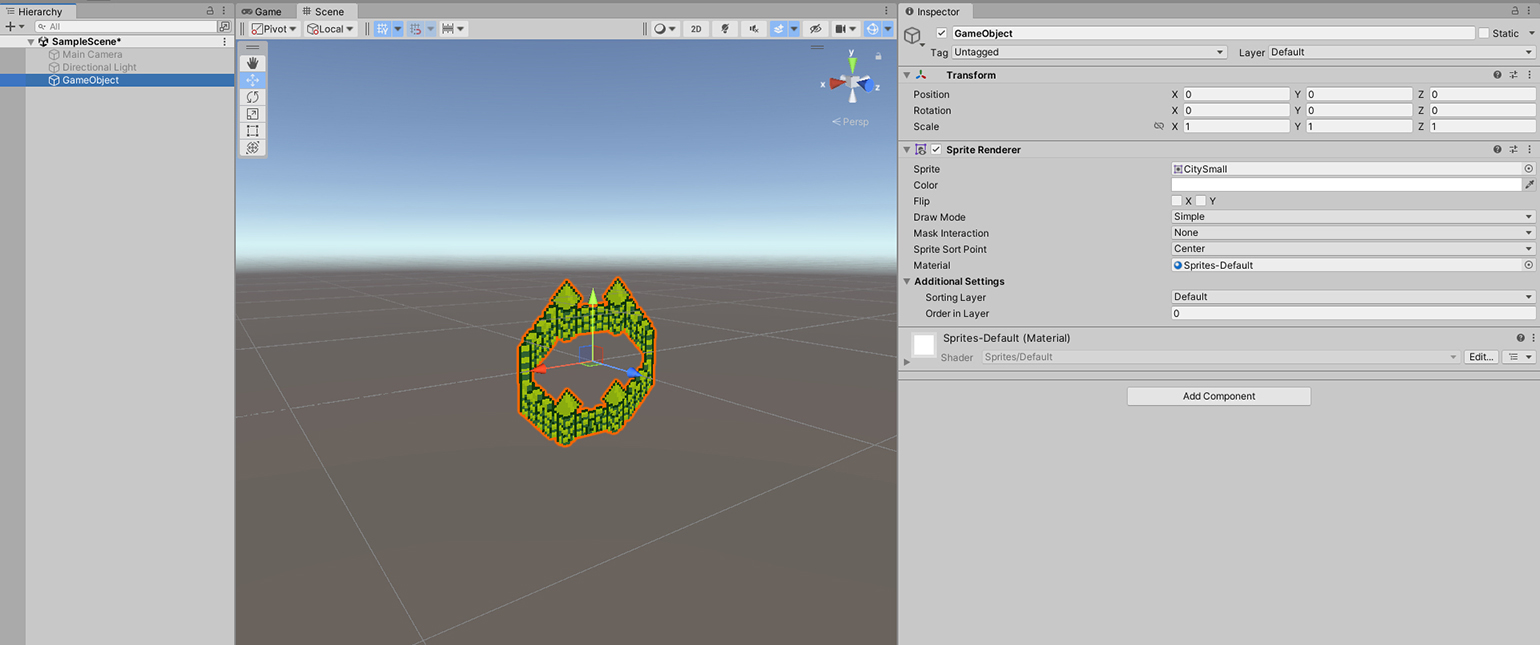The image size is (1540, 645).
Task: Select the Hand (View) tool
Action: click(252, 63)
